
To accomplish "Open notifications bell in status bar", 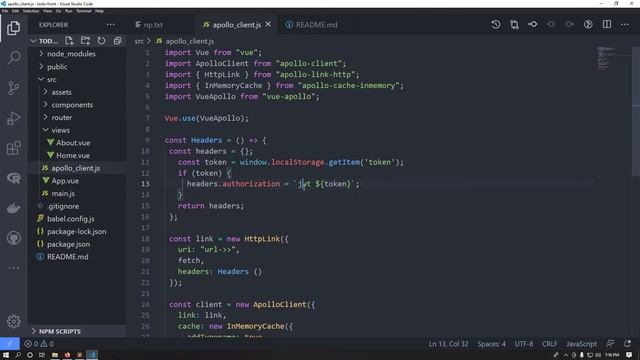I will (x=627, y=344).
